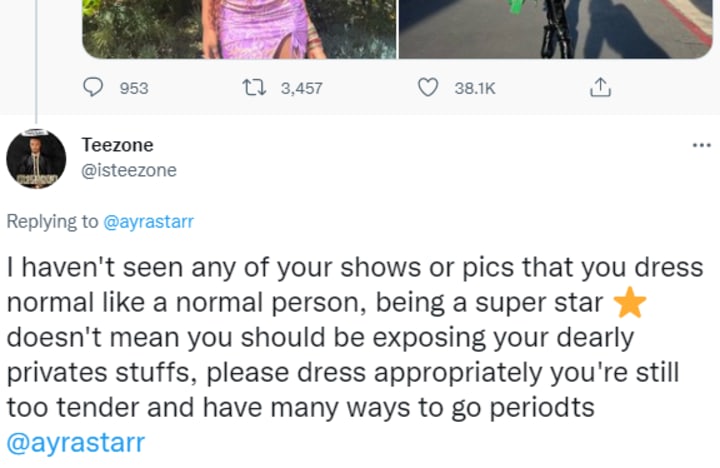720x468 pixels.
Task: Click the 953 replies count
Action: coord(133,89)
